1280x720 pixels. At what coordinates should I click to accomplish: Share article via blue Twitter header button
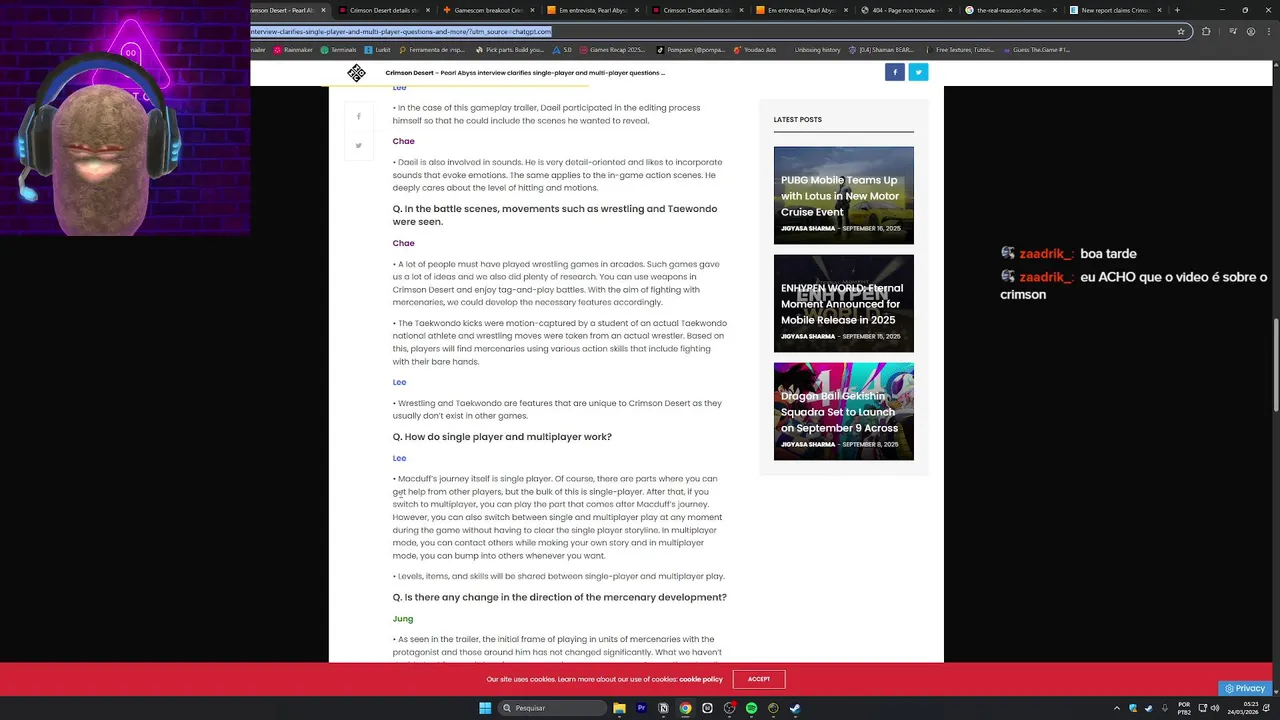tap(918, 72)
